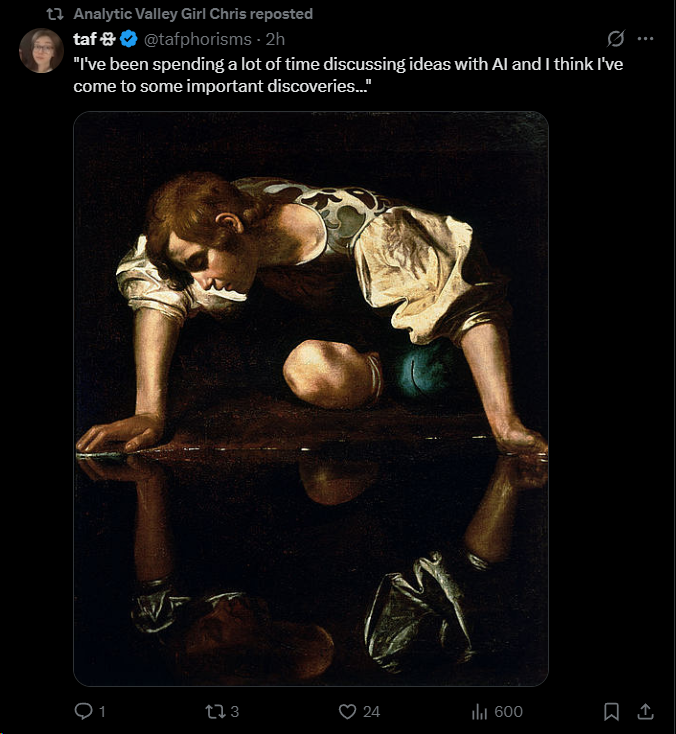This screenshot has width=676, height=734.
Task: Open the tweet via the "2h" timestamp
Action: coord(275,40)
